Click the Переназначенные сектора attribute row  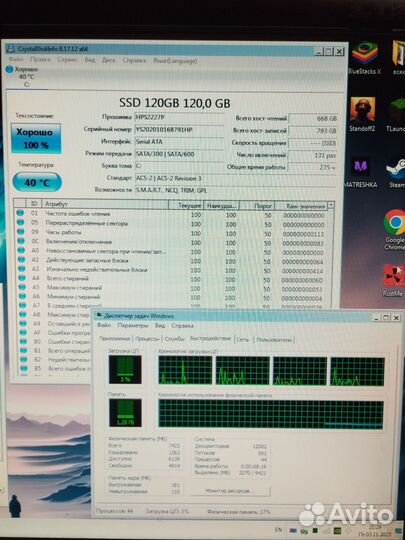pyautogui.click(x=173, y=224)
